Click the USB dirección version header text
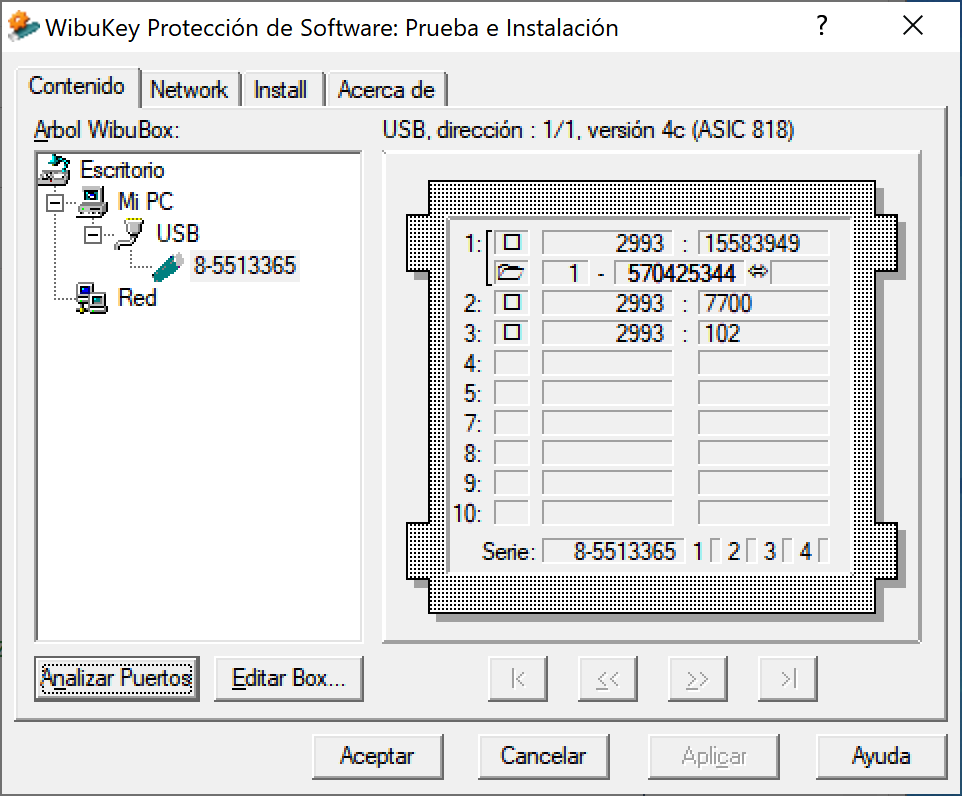Viewport: 962px width, 796px height. tap(588, 130)
